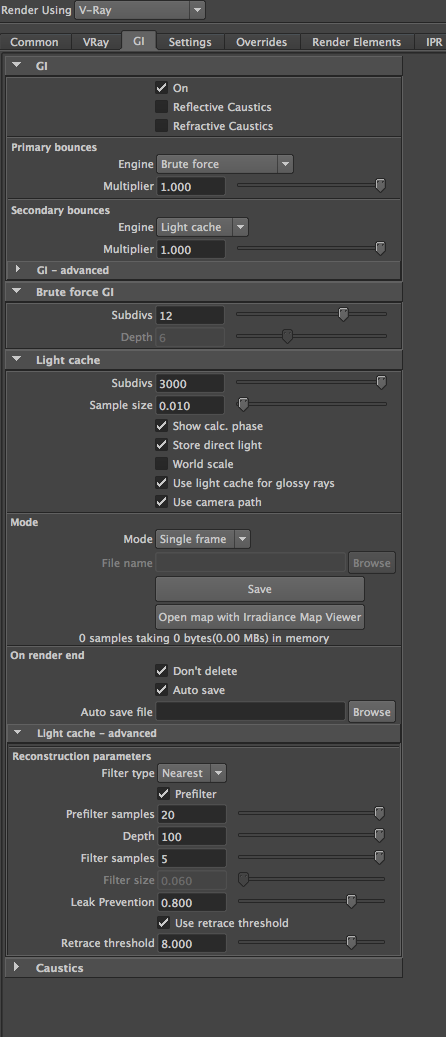Toggle Store direct light checkbox
The image size is (446, 1037).
point(161,445)
